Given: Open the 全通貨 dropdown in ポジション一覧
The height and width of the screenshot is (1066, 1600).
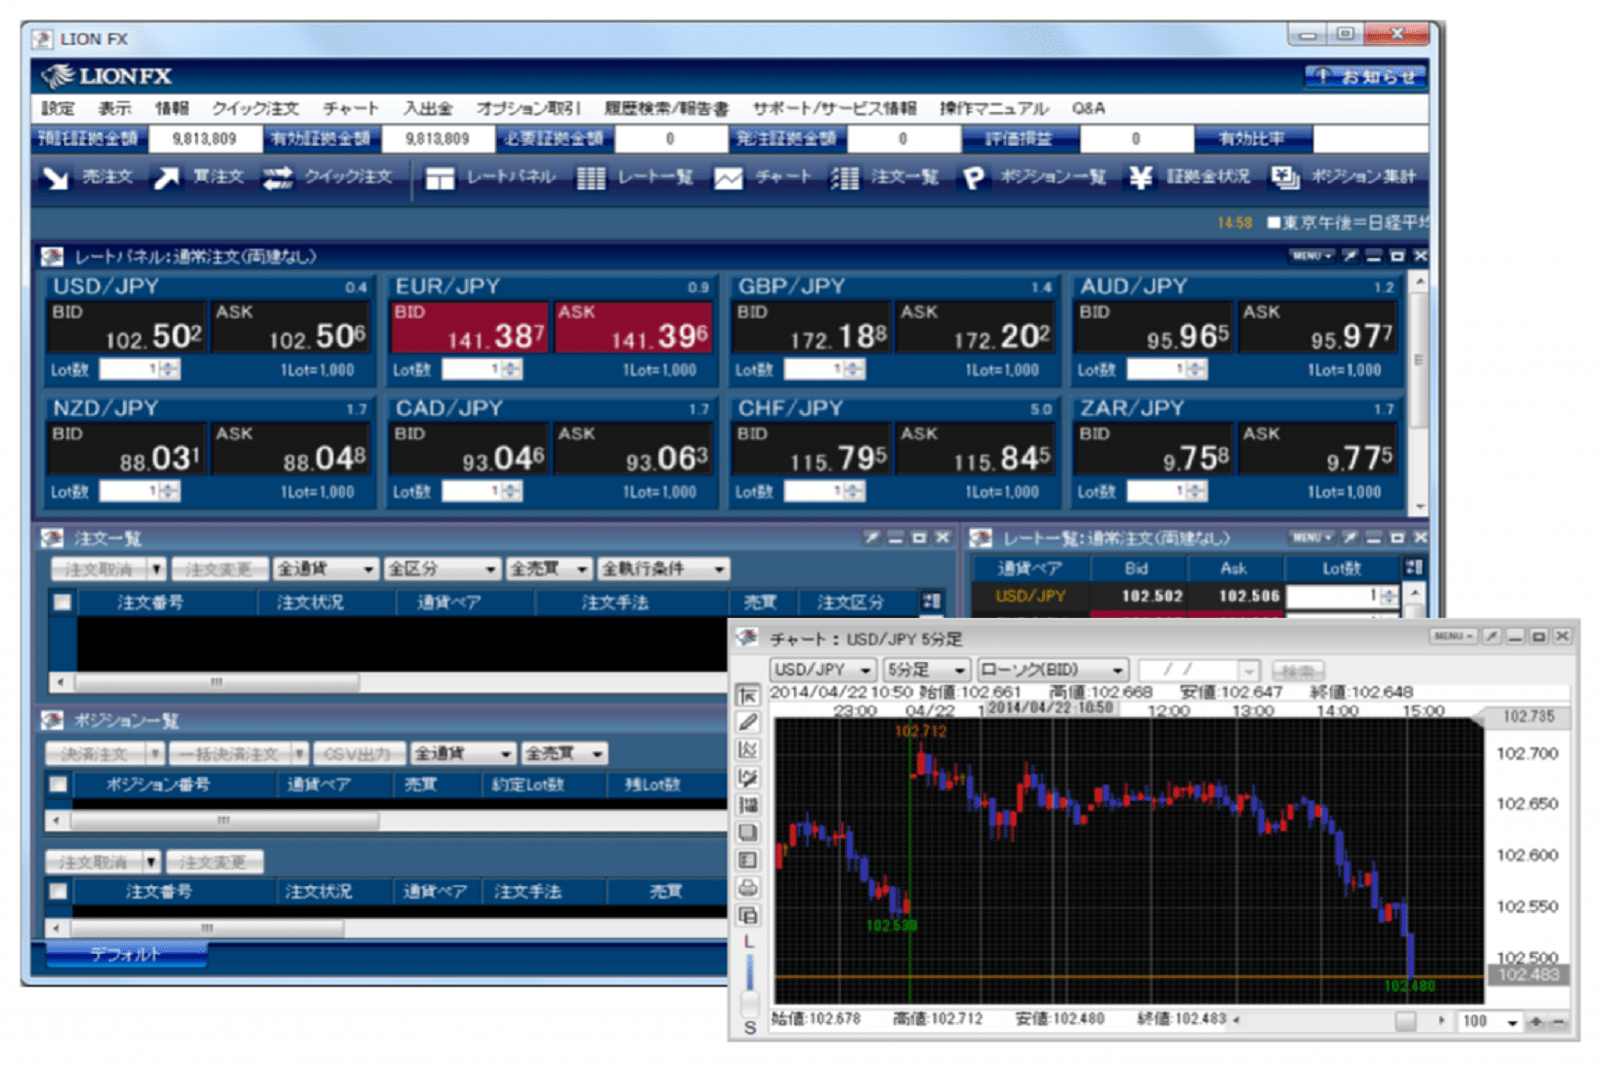Looking at the screenshot, I should click(x=463, y=753).
